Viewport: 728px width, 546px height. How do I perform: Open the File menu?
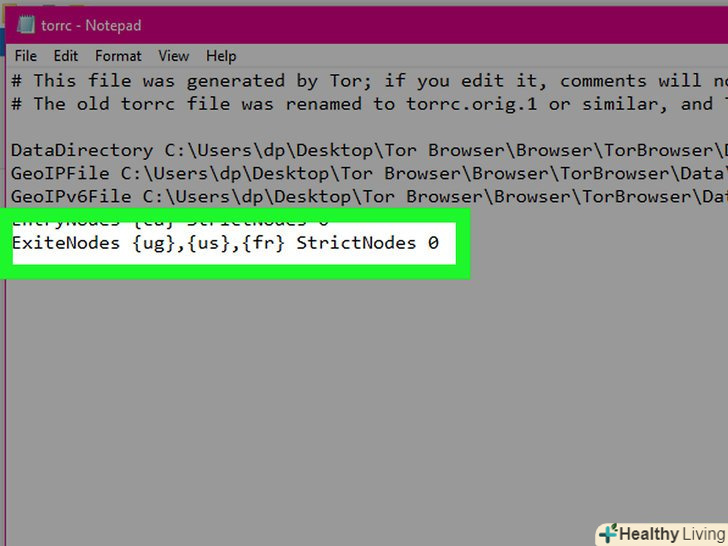[x=26, y=56]
